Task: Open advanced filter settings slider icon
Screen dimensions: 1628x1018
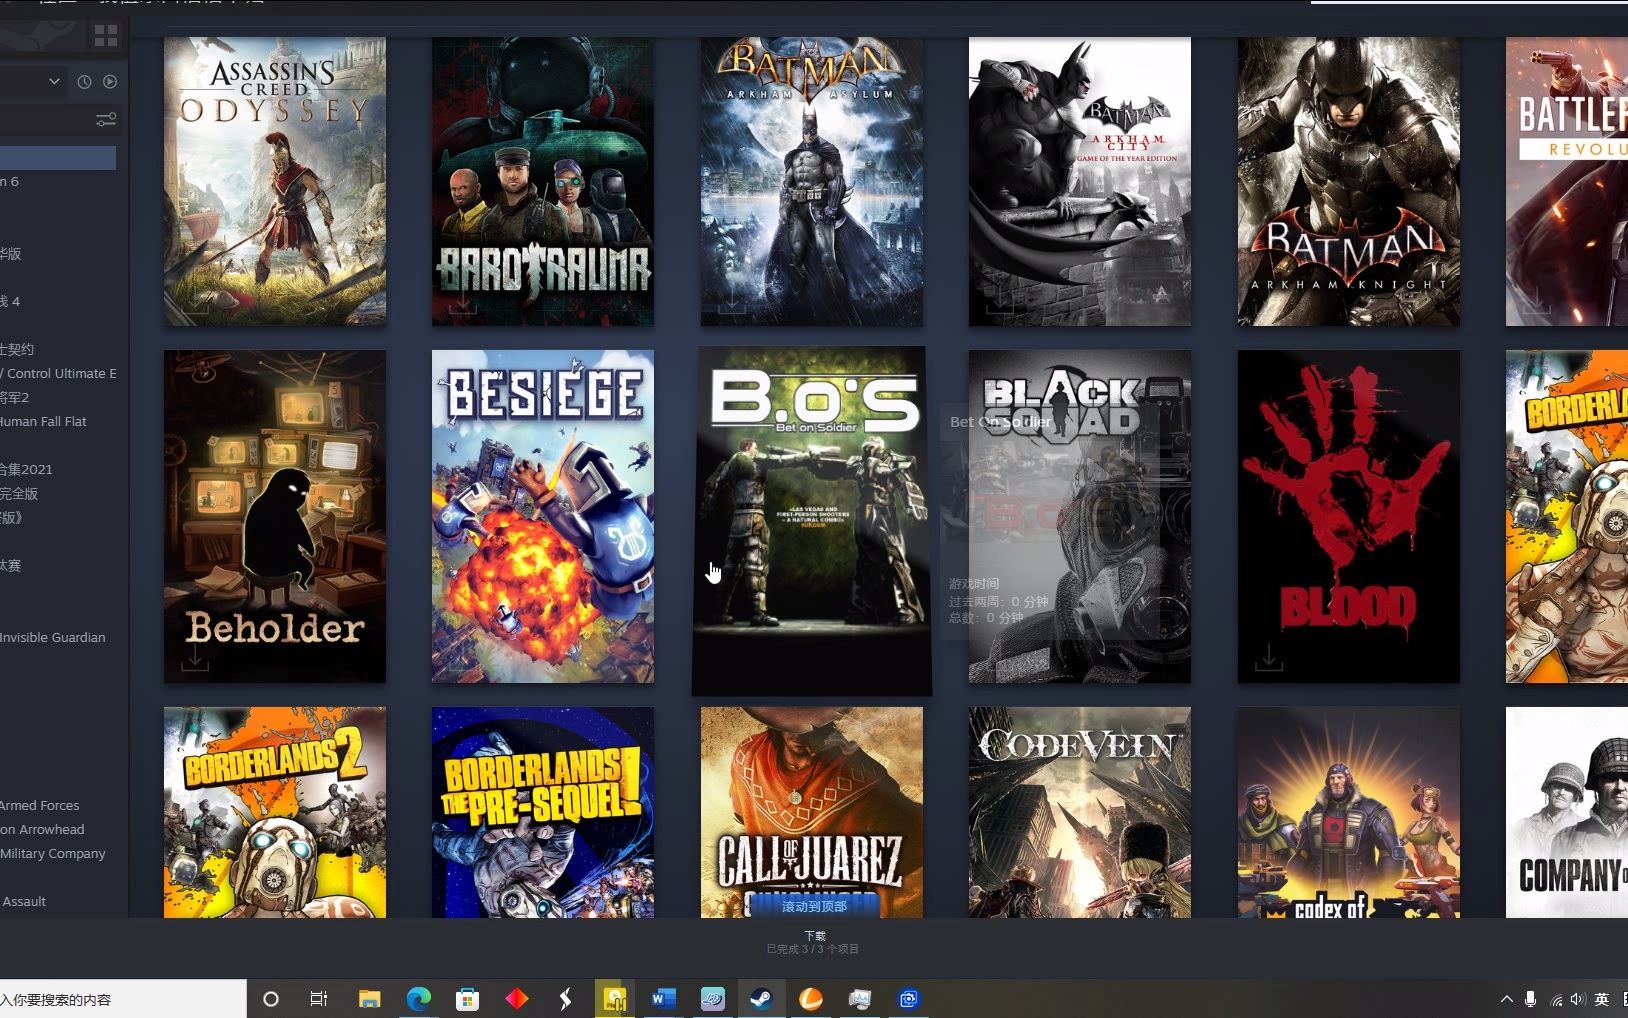Action: click(x=105, y=120)
